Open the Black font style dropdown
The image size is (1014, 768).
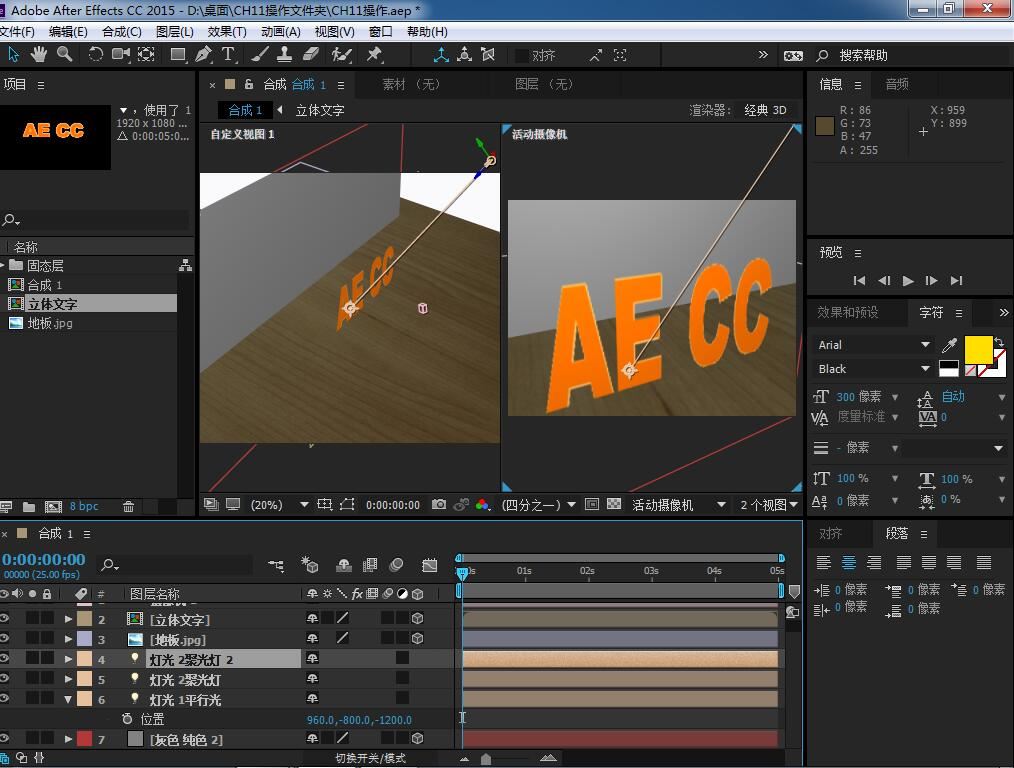tap(872, 368)
